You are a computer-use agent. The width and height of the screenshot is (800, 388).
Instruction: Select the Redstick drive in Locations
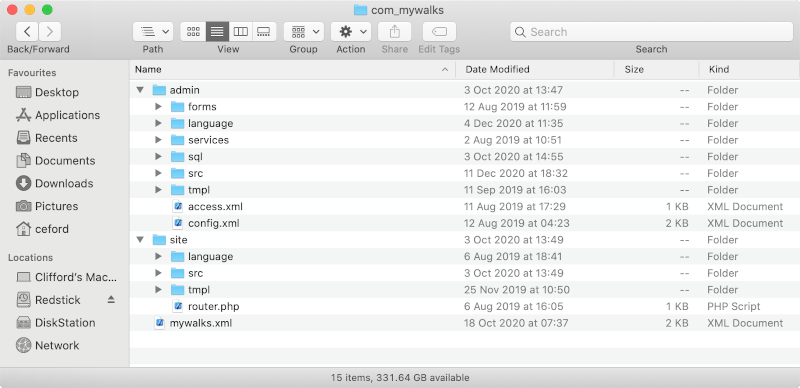point(57,300)
